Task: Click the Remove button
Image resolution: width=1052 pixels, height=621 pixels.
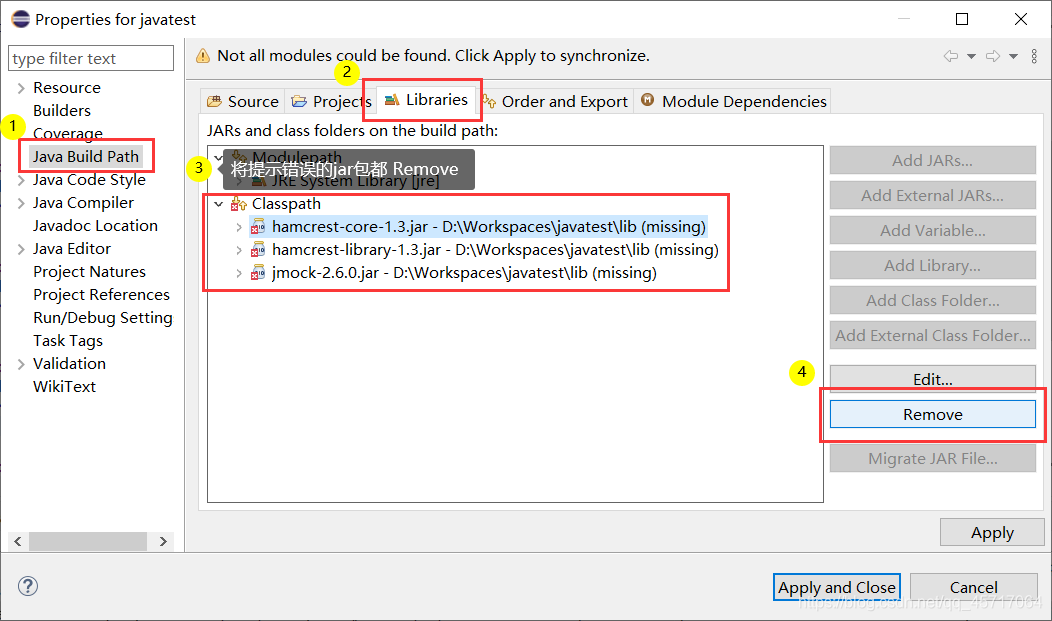Action: pyautogui.click(x=933, y=414)
